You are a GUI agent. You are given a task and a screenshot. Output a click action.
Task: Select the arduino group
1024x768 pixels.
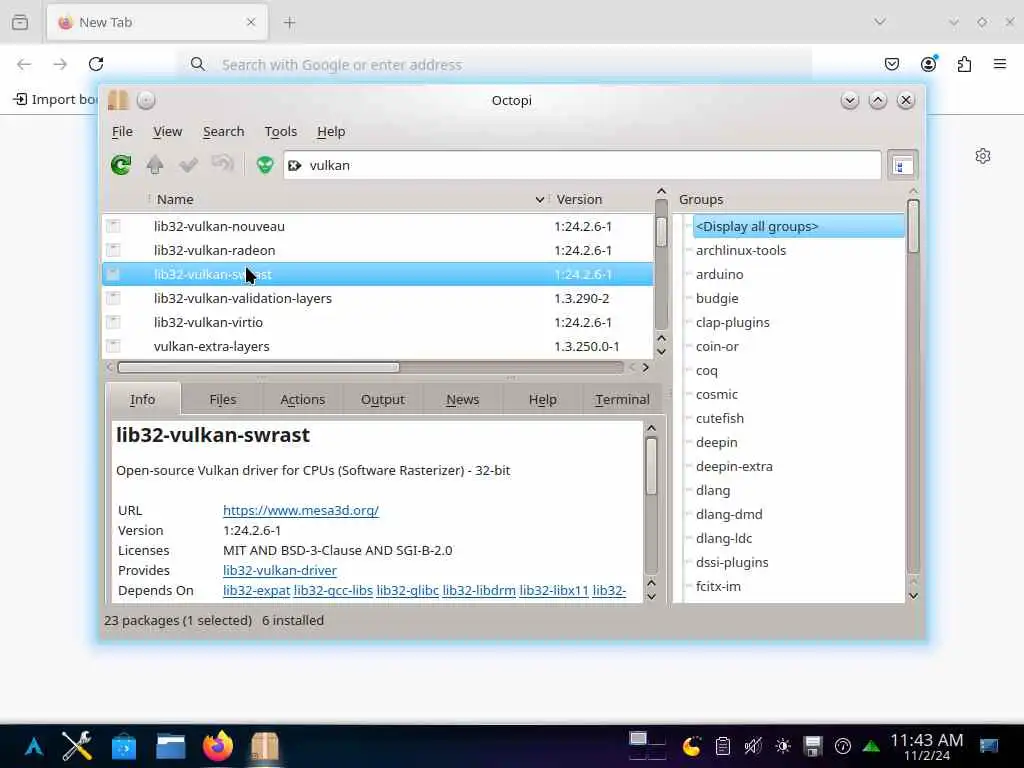pyautogui.click(x=720, y=274)
